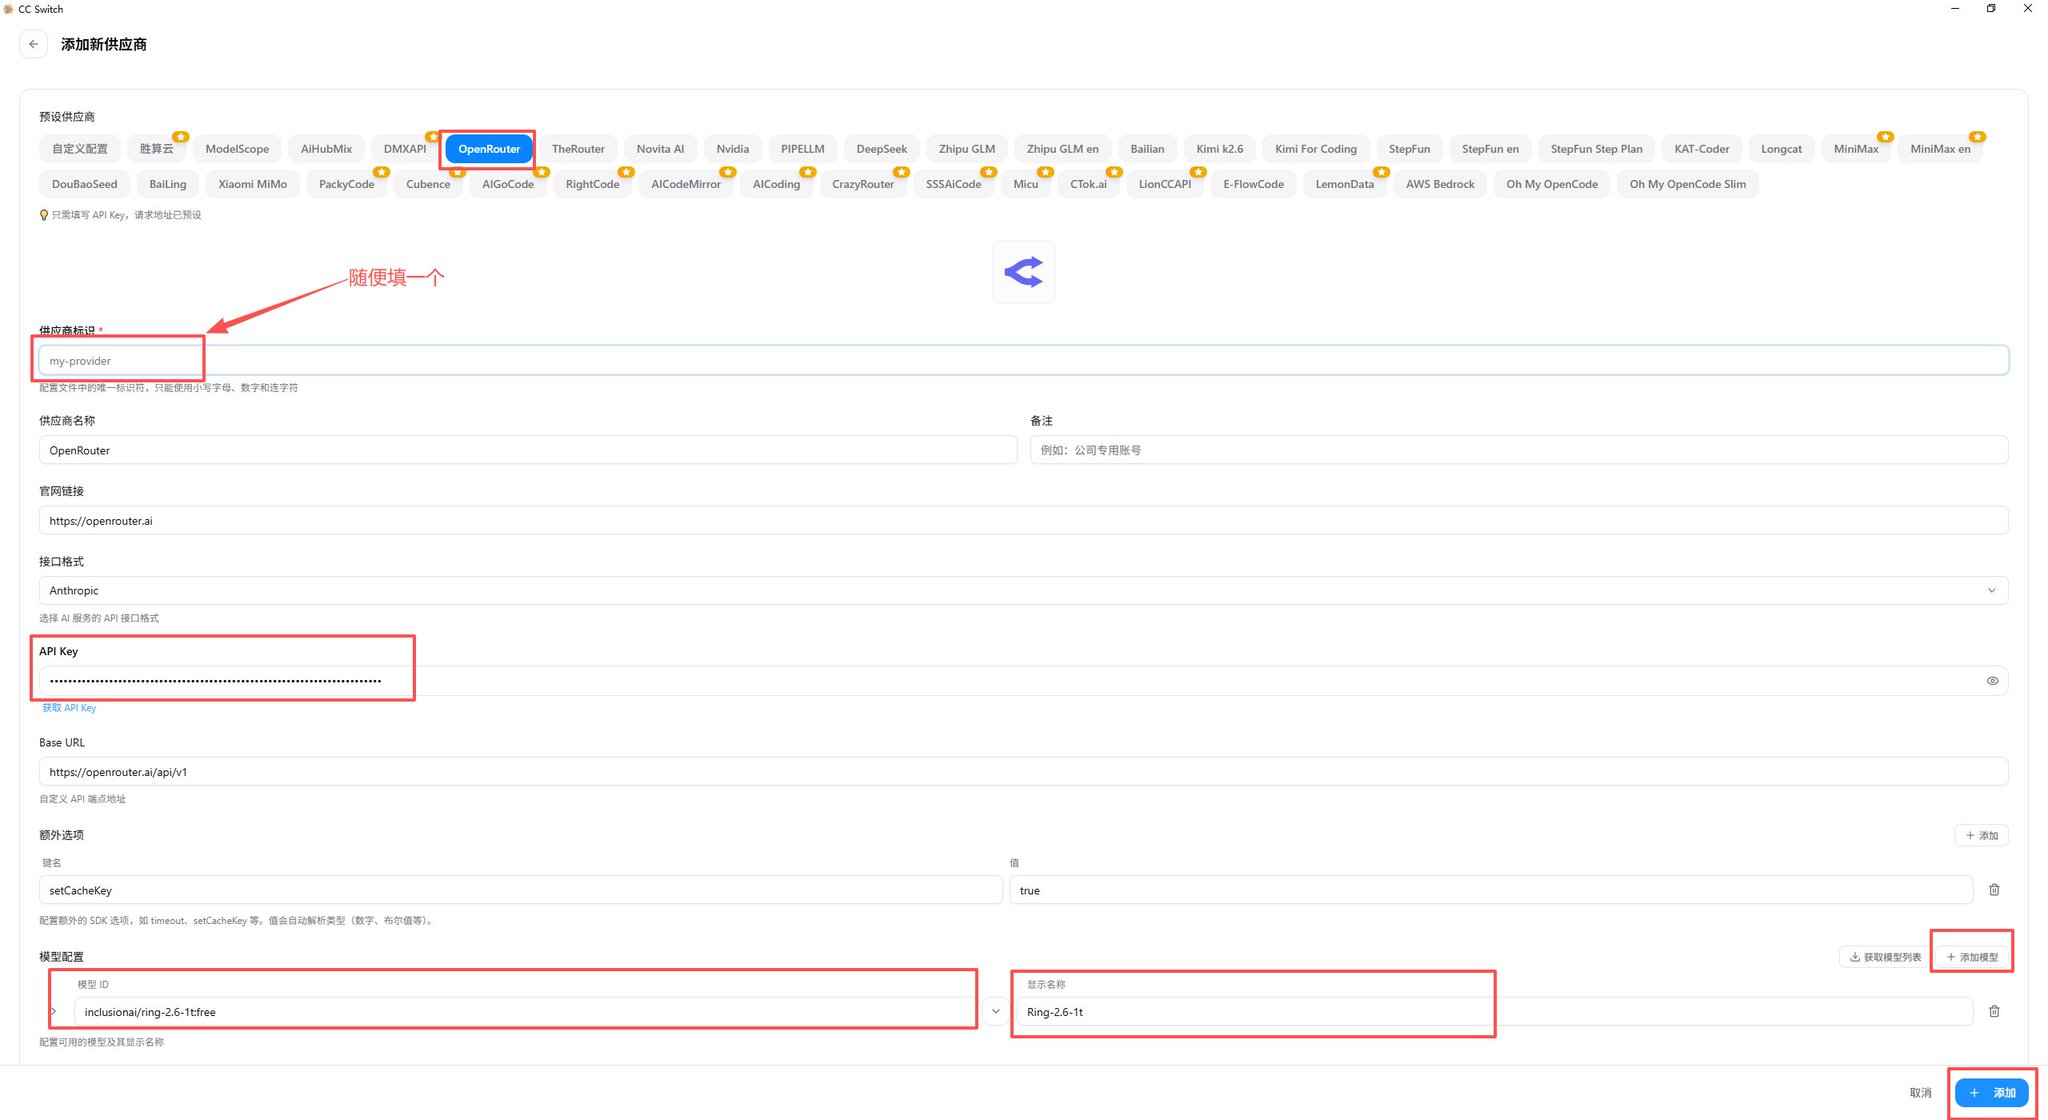Screen dimensions: 2048x1120
Task: Select the AWS Bedrock preset provider
Action: pyautogui.click(x=1439, y=184)
